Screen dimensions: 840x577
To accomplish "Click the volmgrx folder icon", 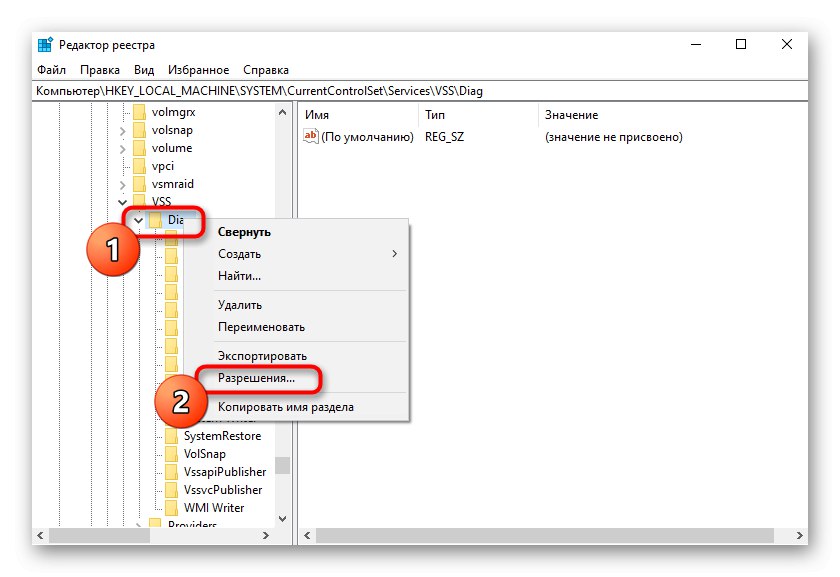I will (x=139, y=112).
